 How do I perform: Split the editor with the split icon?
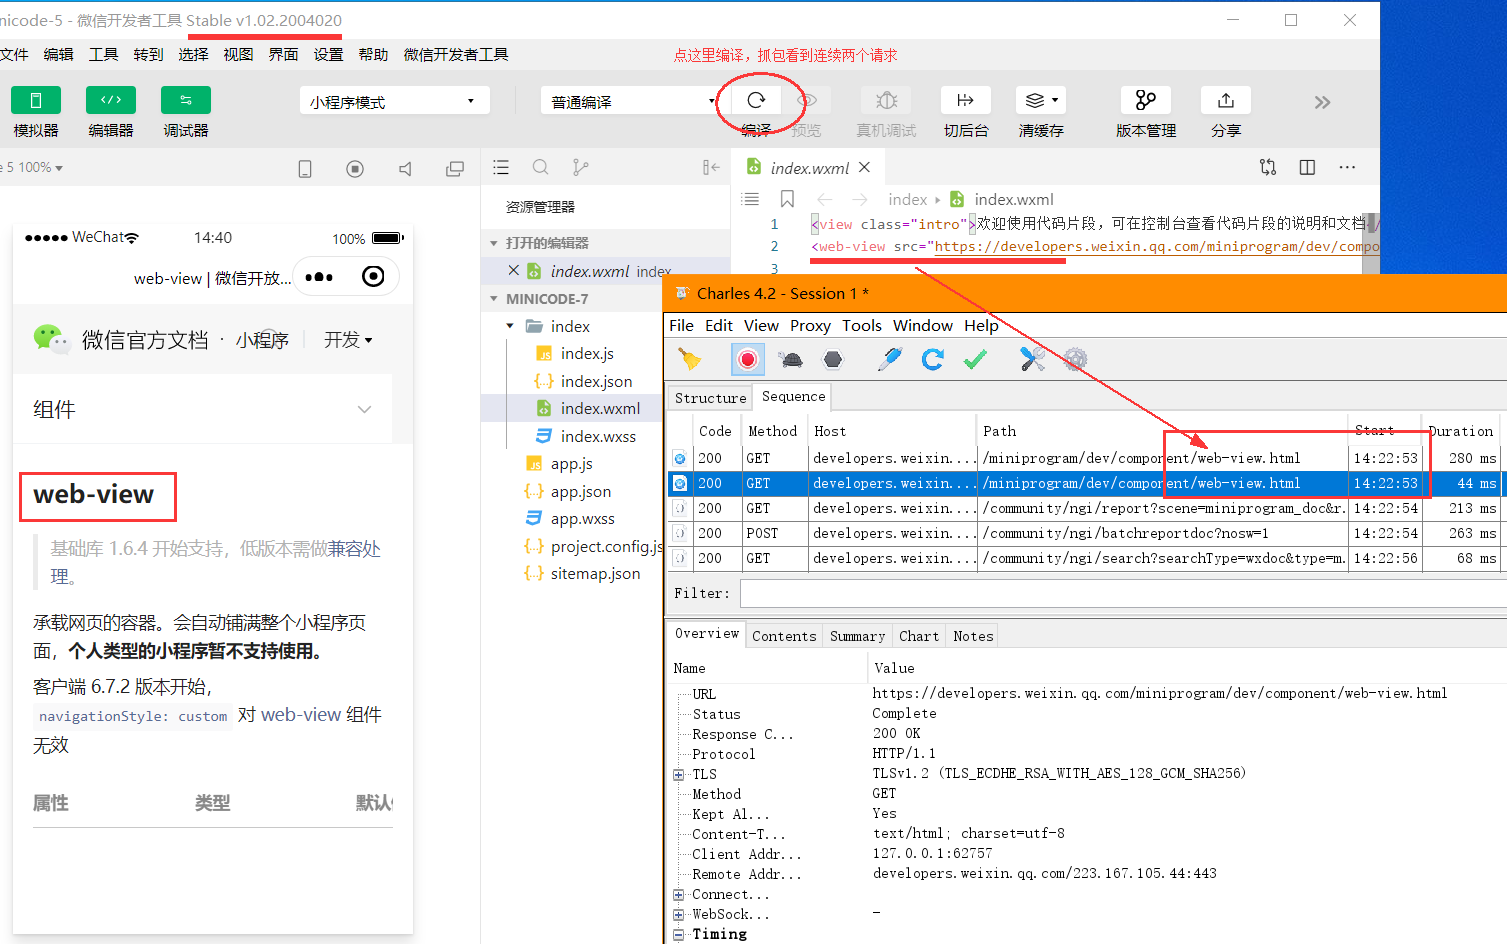pyautogui.click(x=1307, y=167)
